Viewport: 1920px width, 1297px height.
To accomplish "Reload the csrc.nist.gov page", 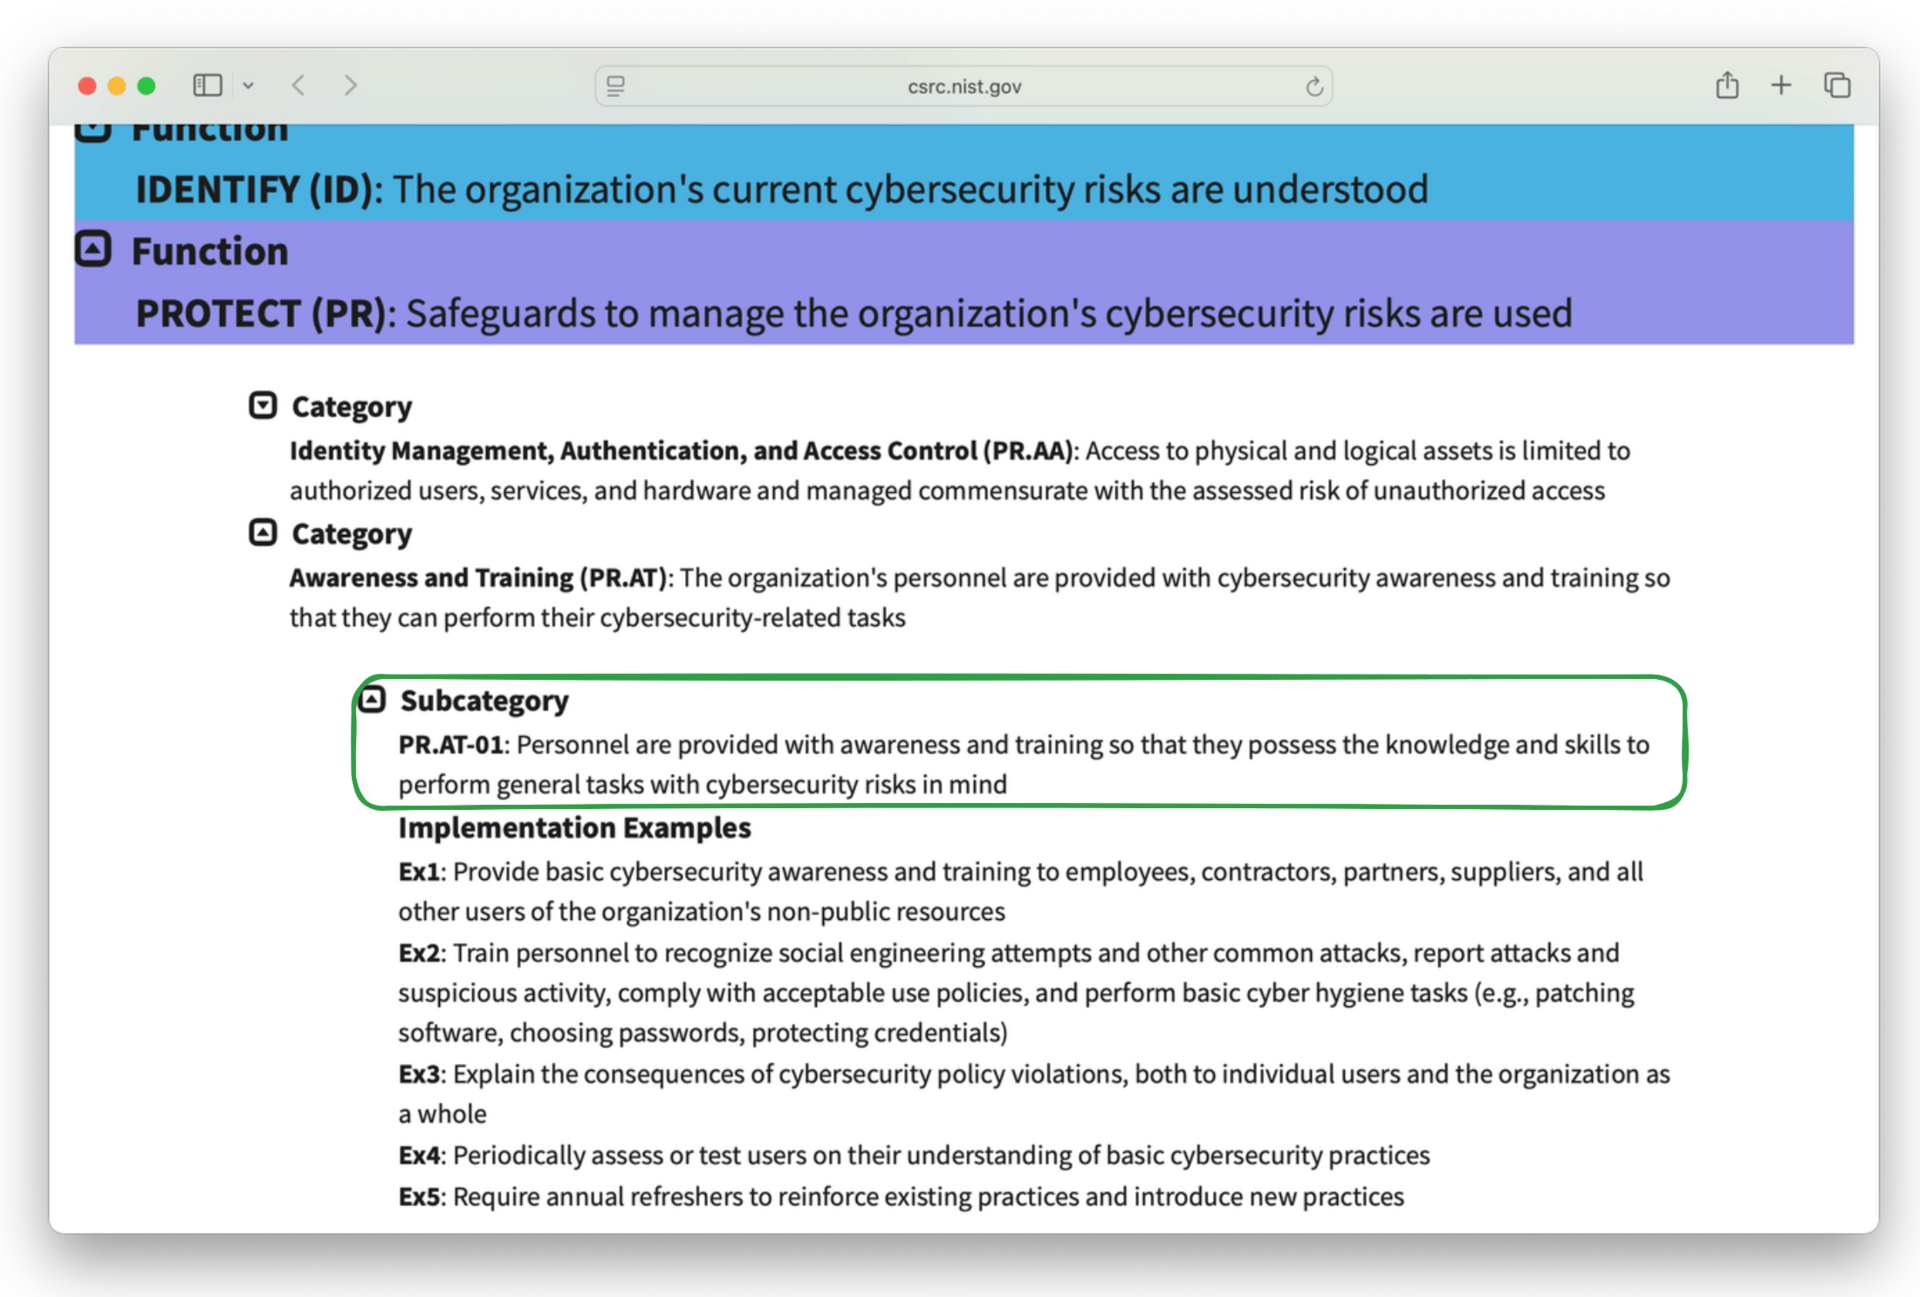I will 1314,87.
